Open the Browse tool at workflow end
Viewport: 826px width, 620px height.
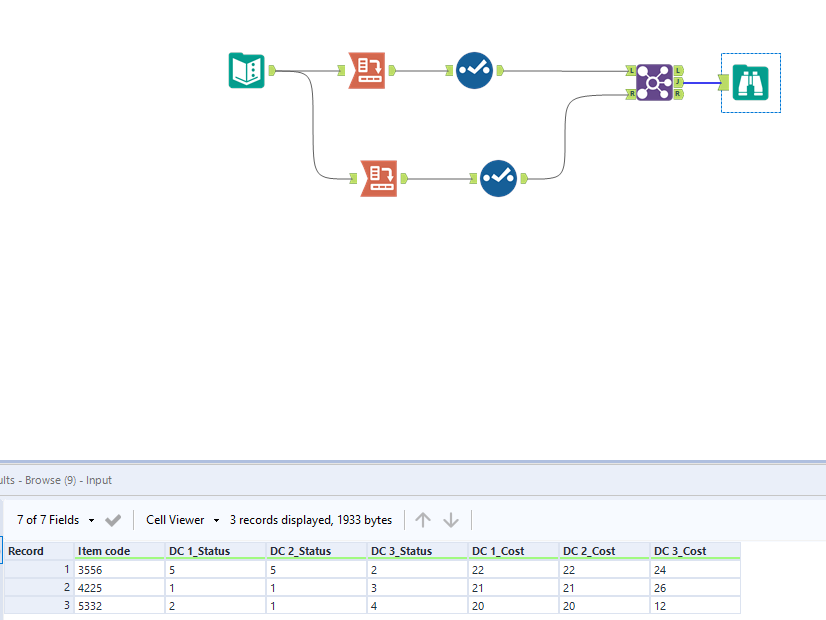tap(750, 83)
